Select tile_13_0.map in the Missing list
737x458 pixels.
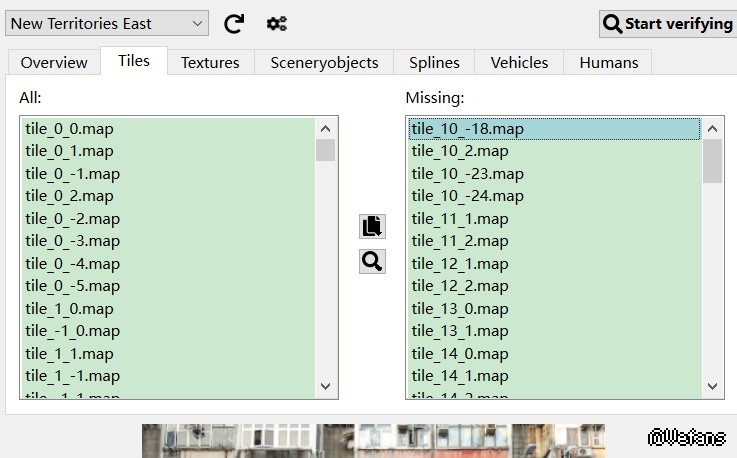click(460, 309)
